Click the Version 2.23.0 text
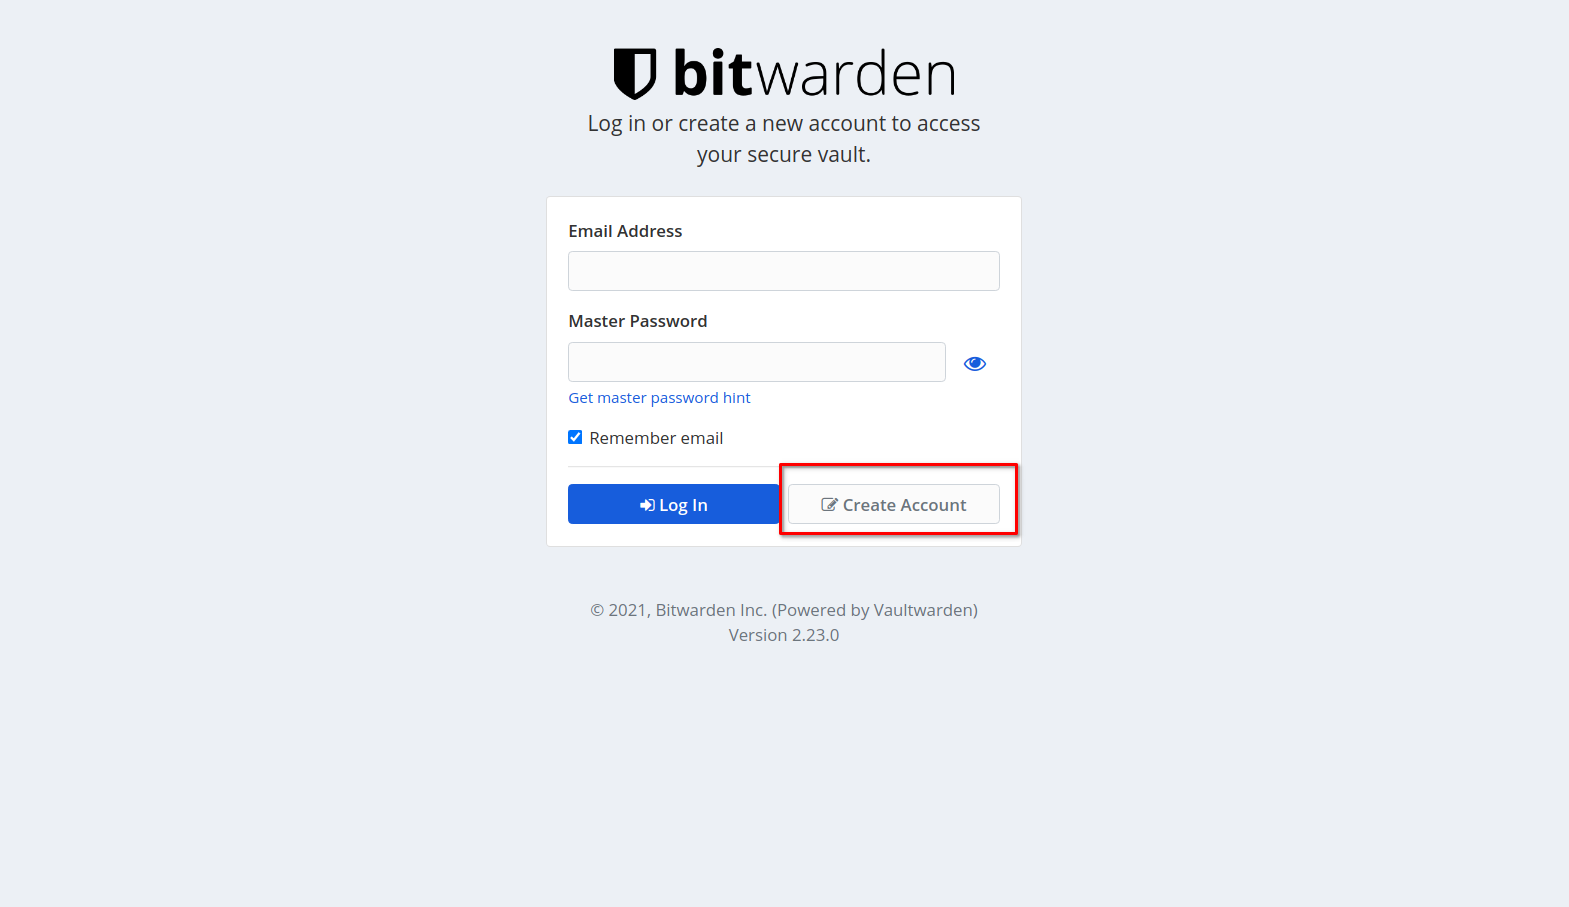This screenshot has height=907, width=1569. pyautogui.click(x=784, y=635)
